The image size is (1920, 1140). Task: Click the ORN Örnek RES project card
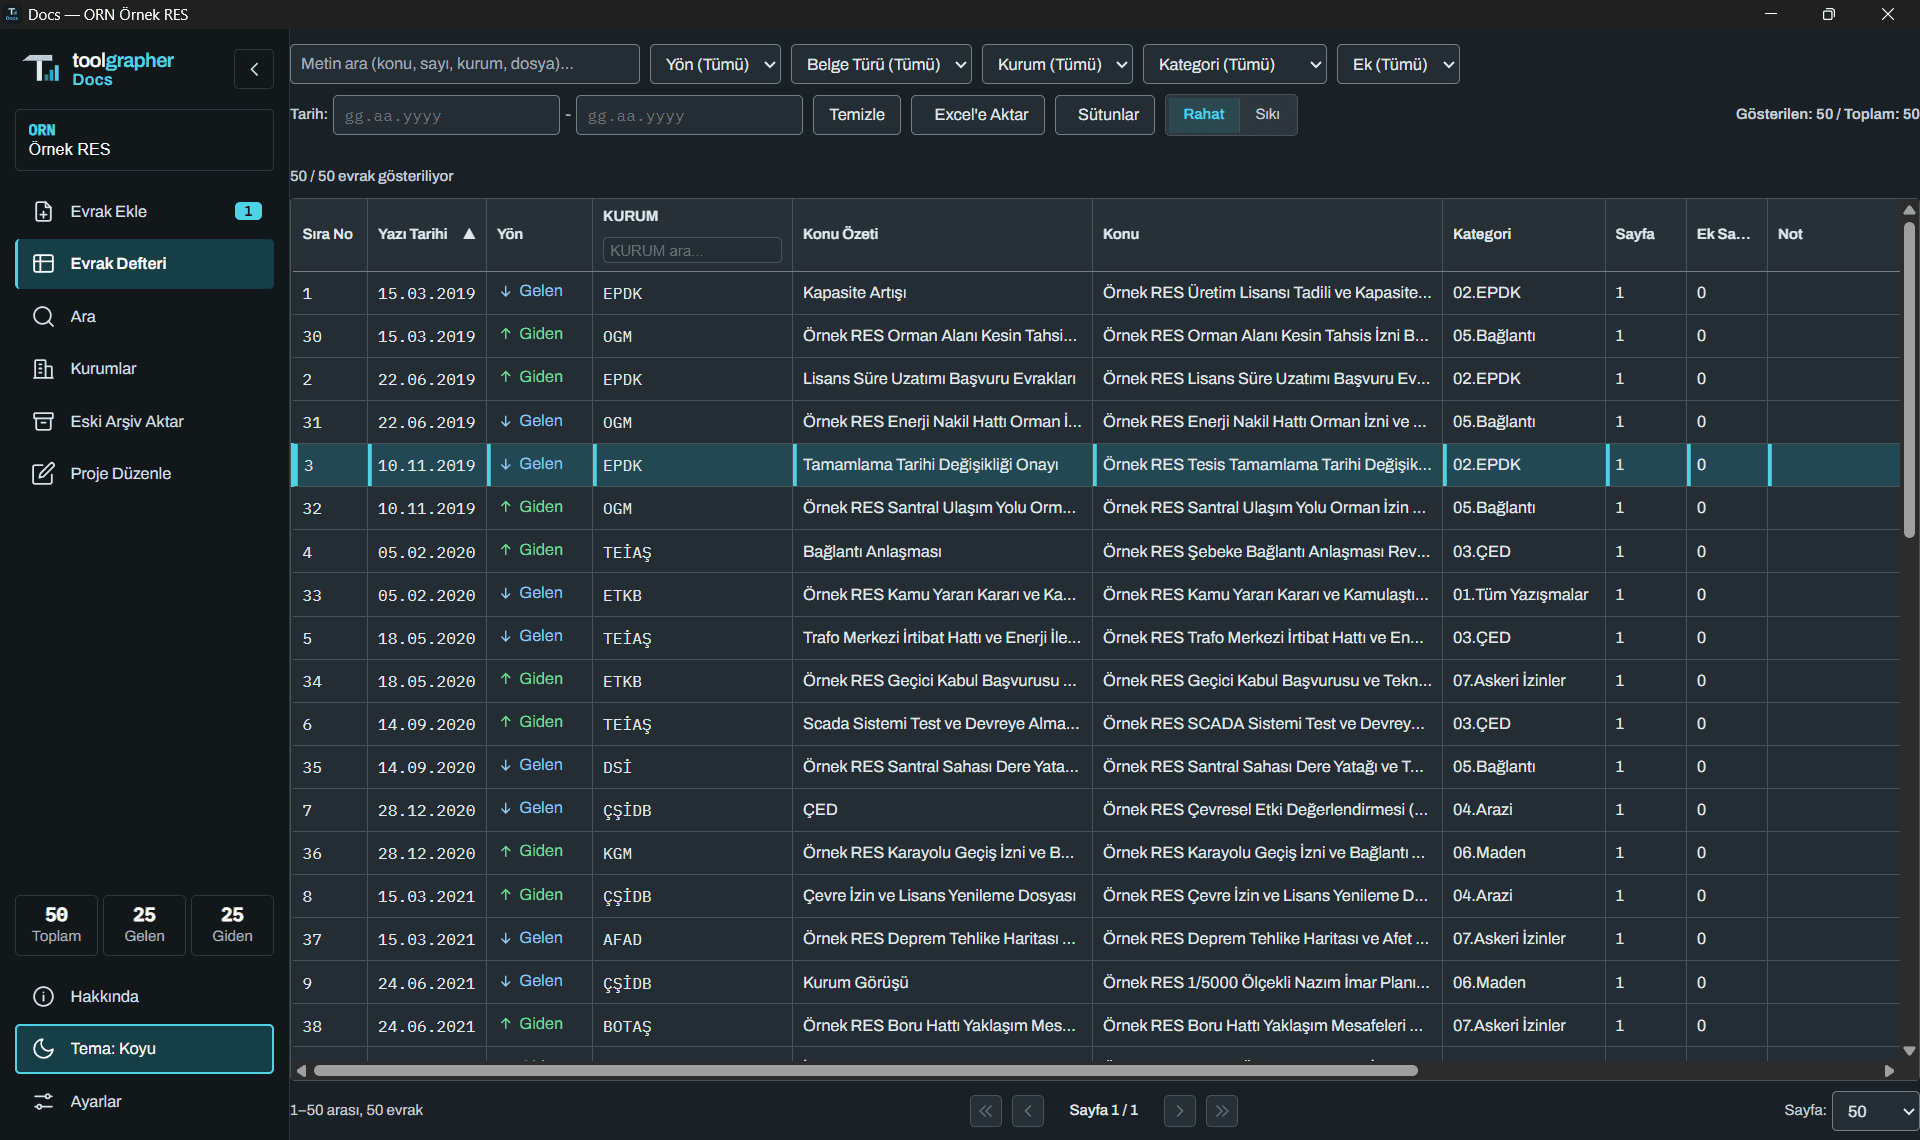(145, 140)
